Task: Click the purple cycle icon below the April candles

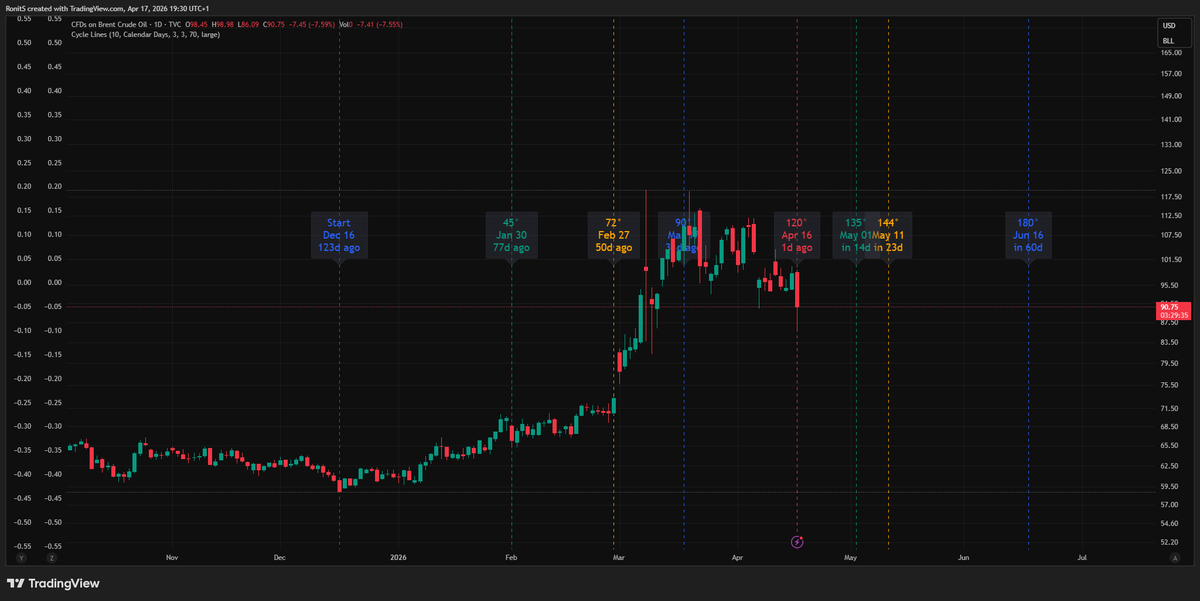Action: [797, 541]
